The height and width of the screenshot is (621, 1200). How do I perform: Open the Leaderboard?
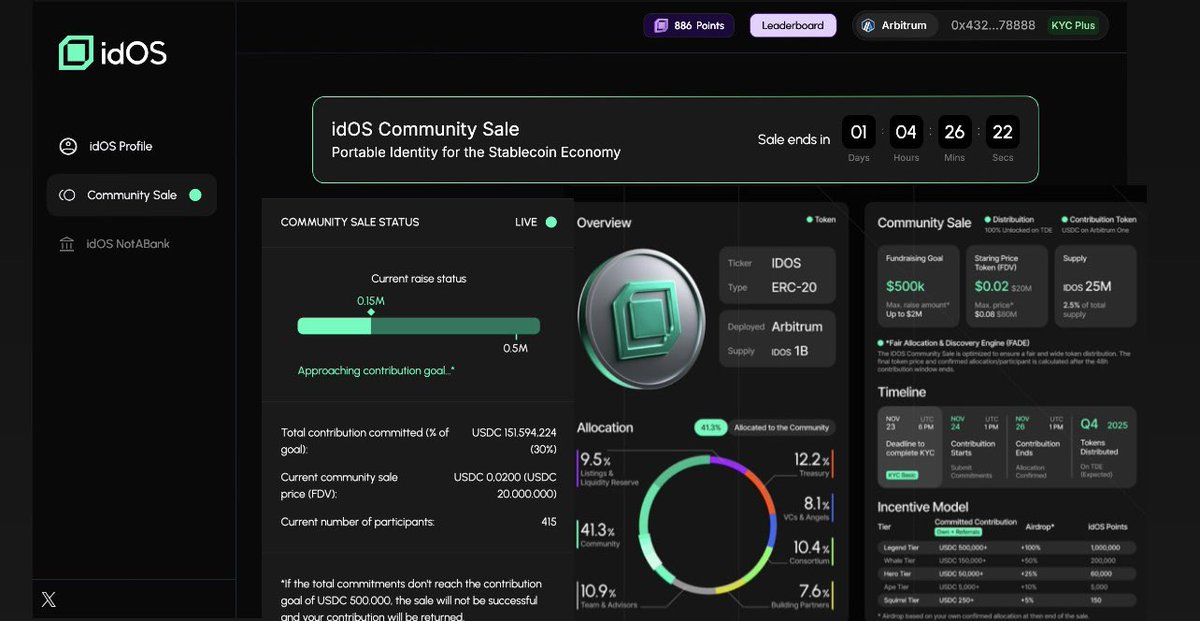point(792,25)
